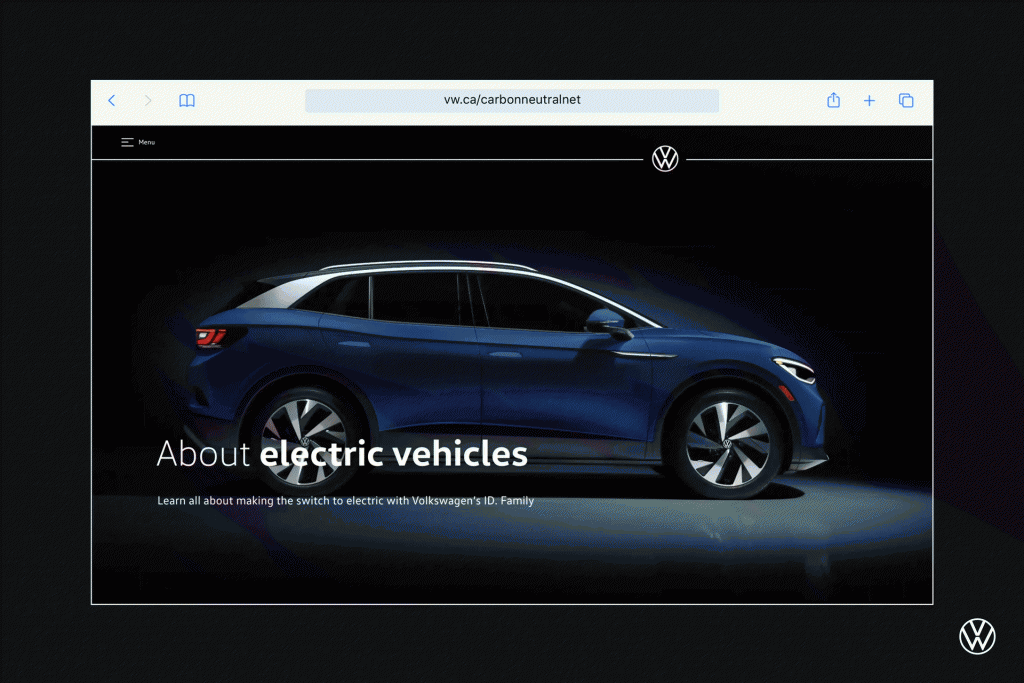Open the bookmarks sidebar with the book icon
1024x683 pixels.
click(186, 100)
